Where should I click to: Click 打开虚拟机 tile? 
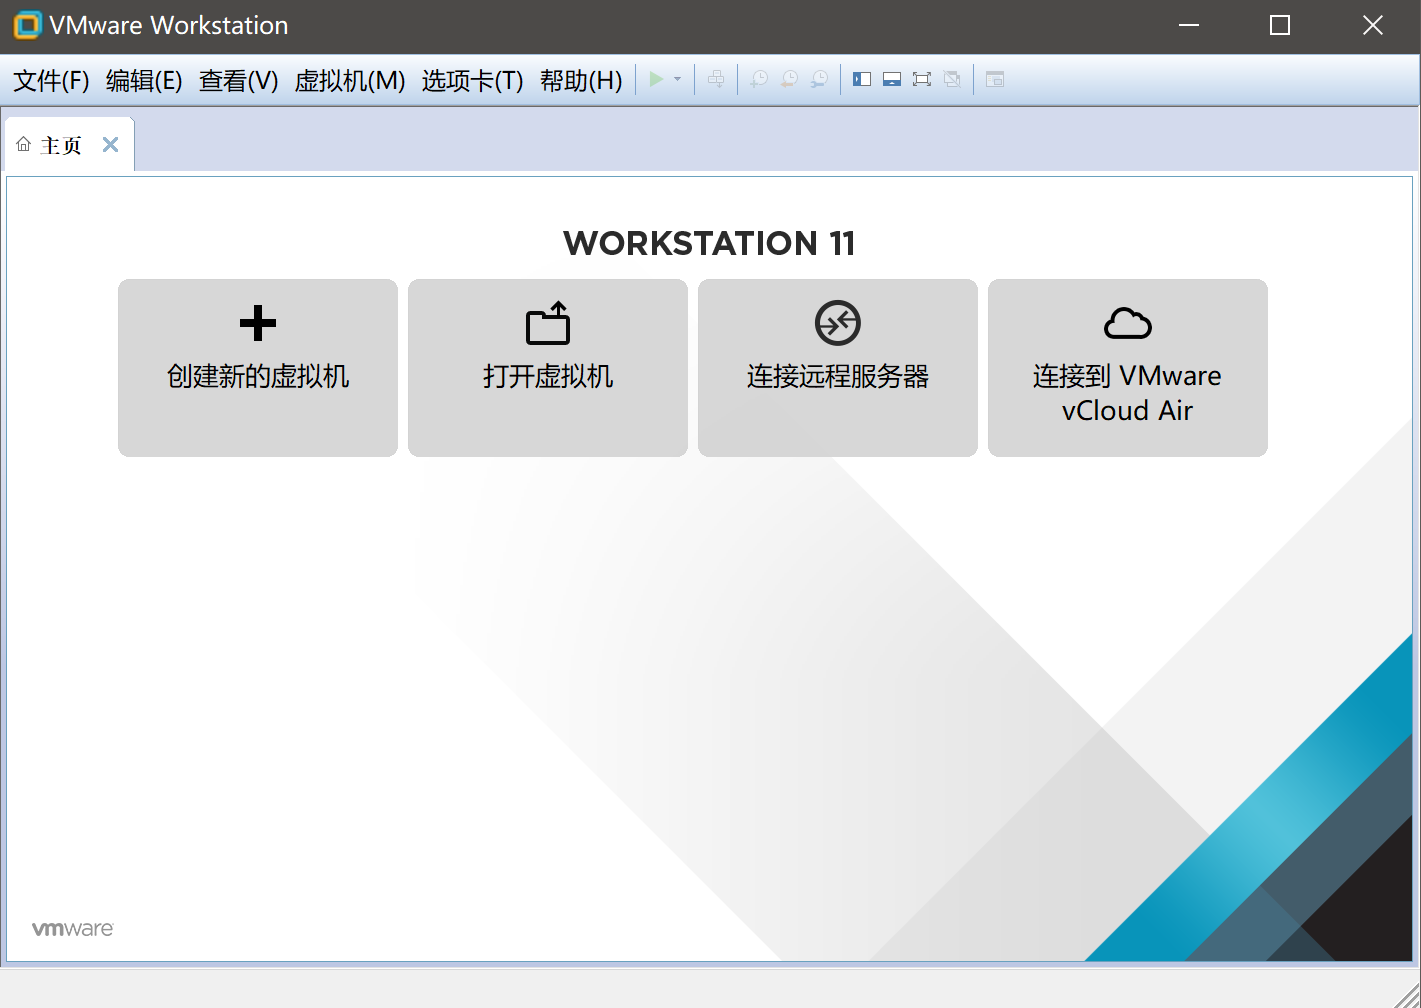[x=548, y=367]
